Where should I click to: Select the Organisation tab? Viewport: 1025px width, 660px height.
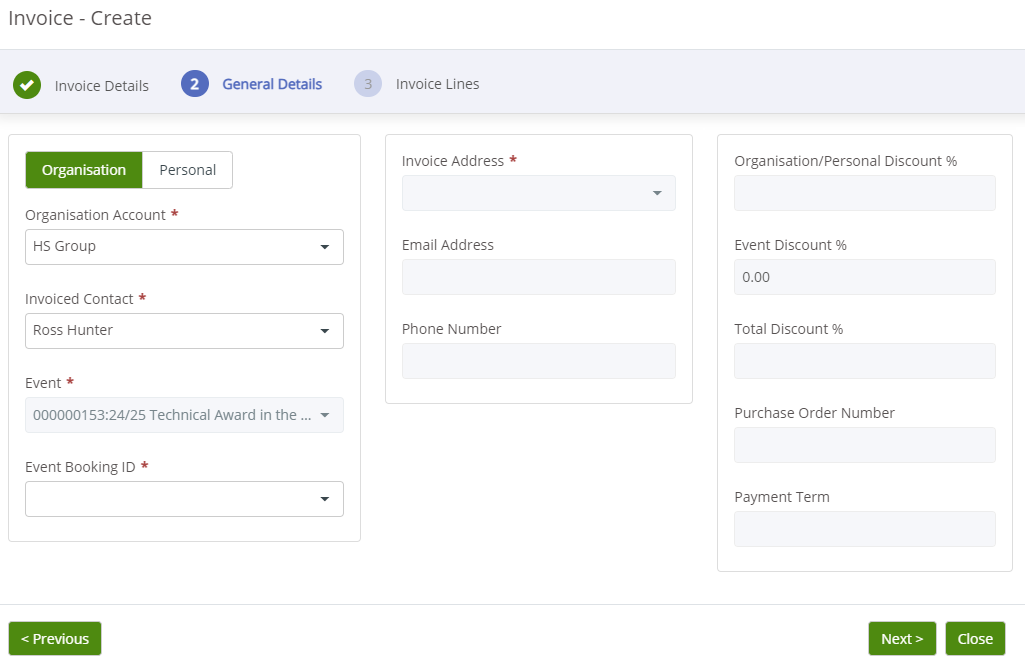[x=84, y=170]
